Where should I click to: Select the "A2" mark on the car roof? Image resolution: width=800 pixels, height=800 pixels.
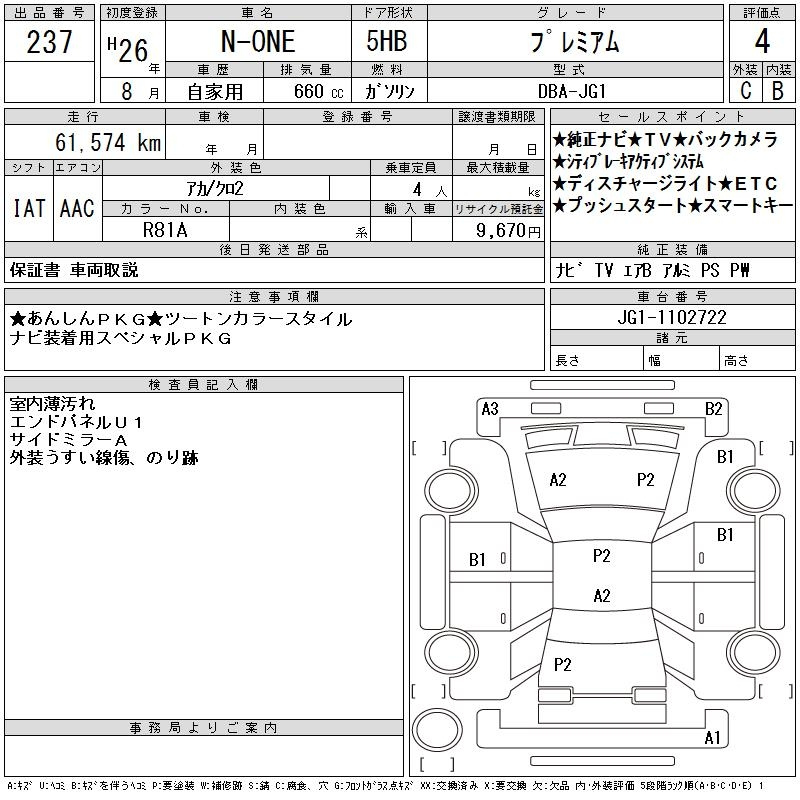point(602,596)
